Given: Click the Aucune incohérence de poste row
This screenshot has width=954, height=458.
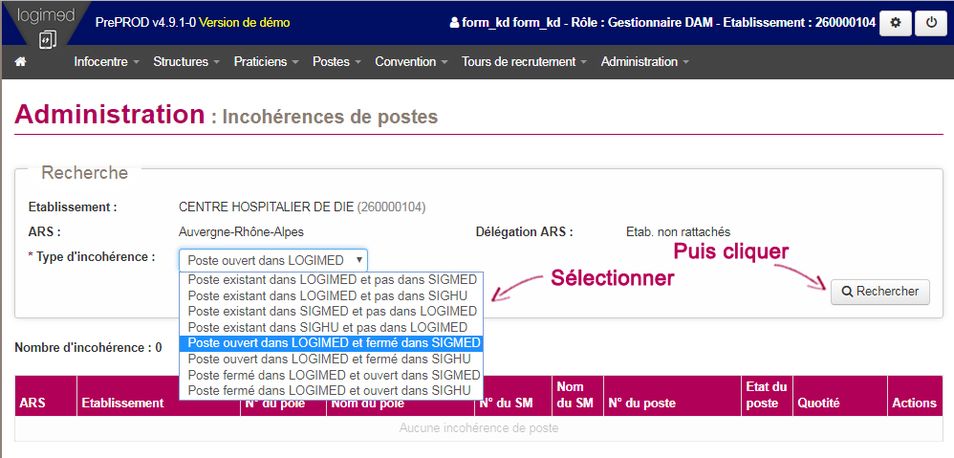Looking at the screenshot, I should 479,428.
